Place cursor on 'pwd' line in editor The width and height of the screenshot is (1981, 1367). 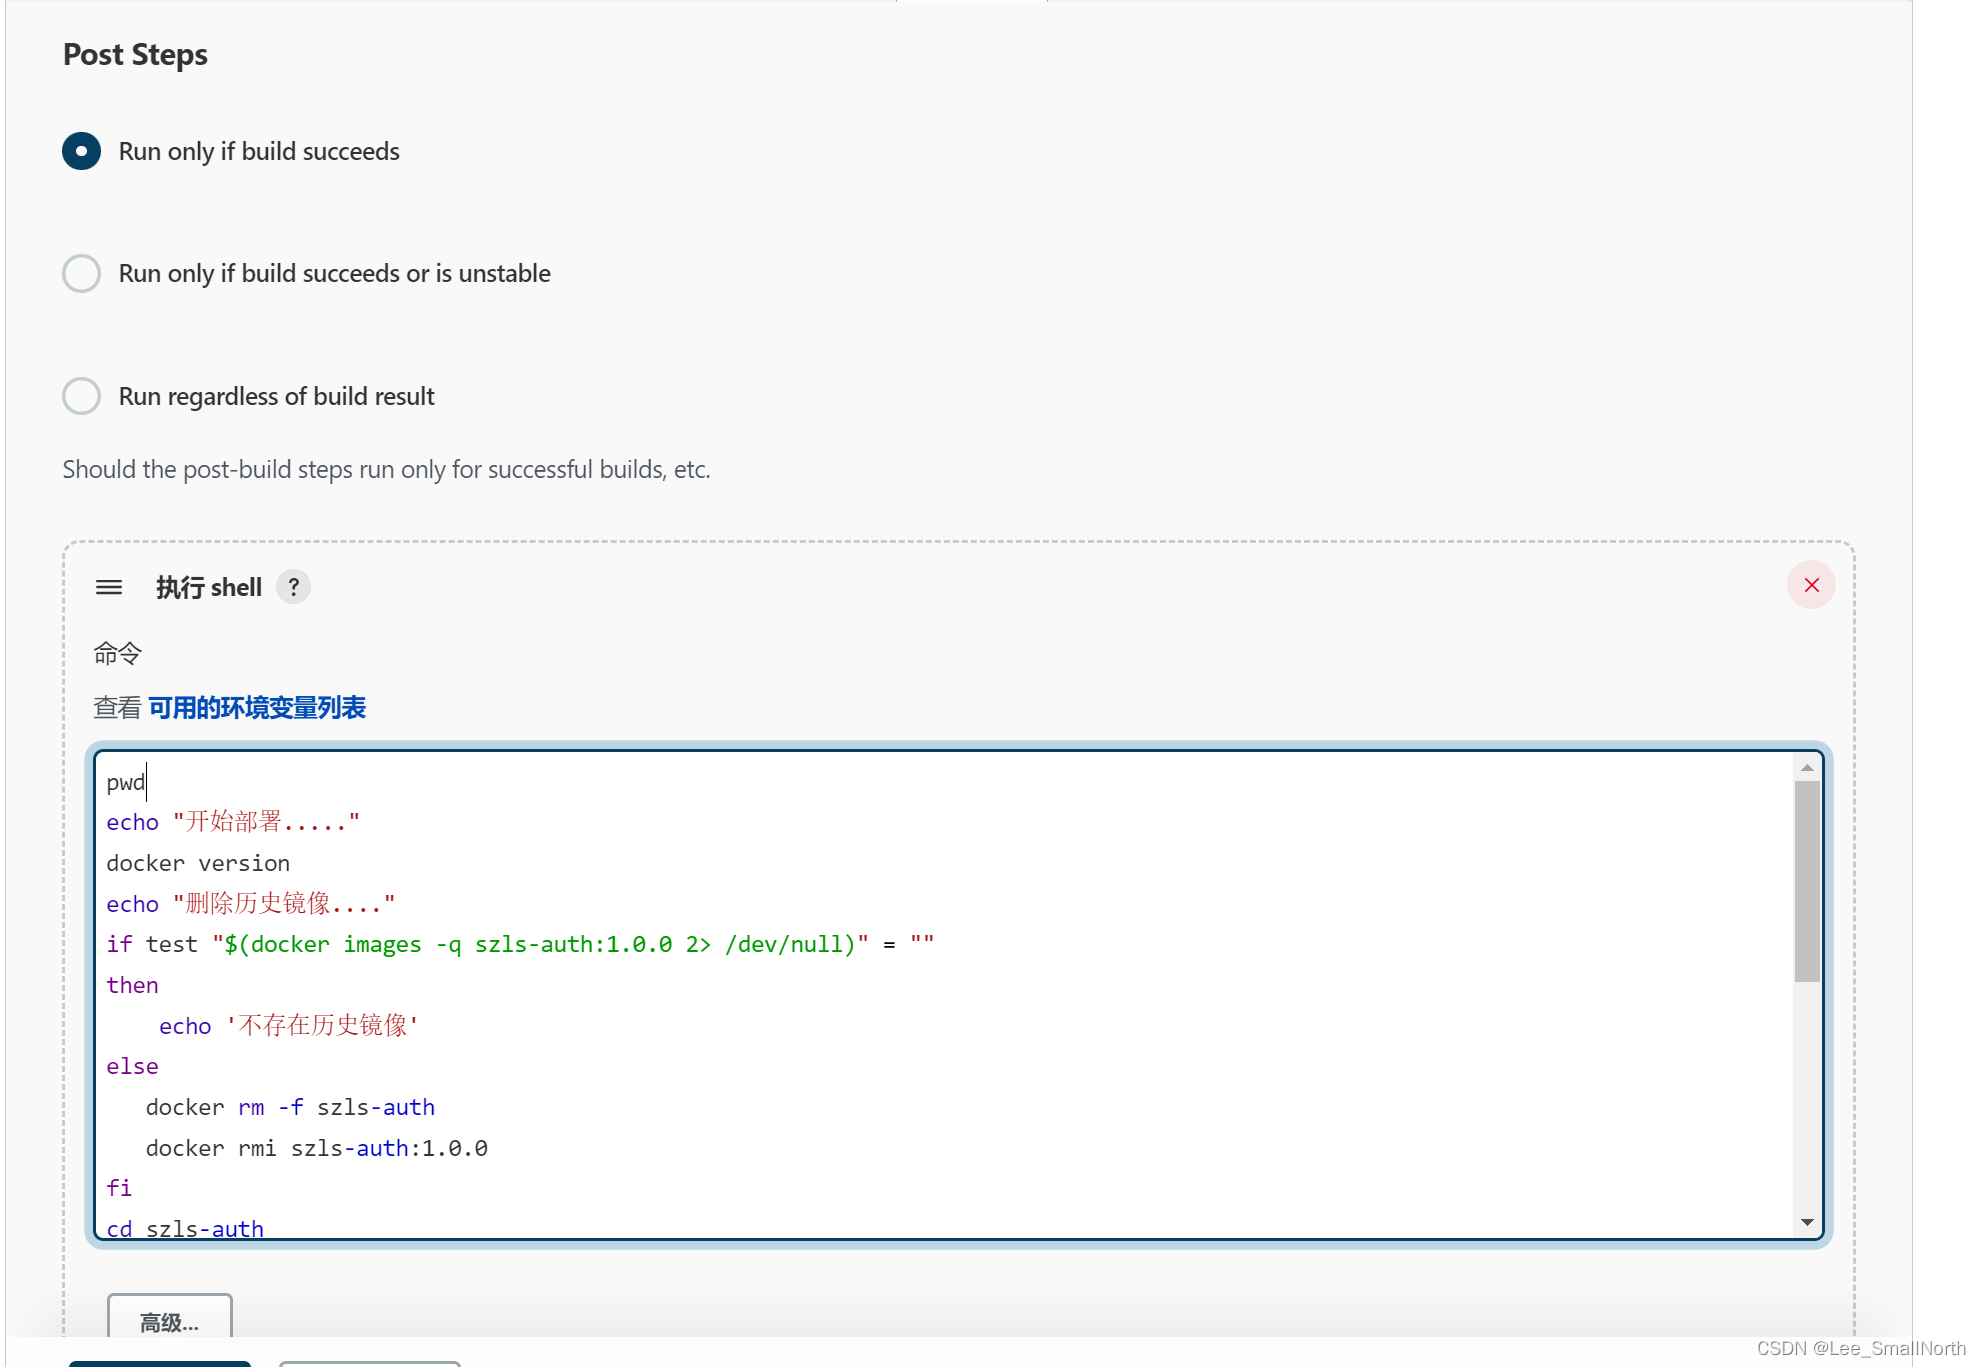tap(126, 782)
